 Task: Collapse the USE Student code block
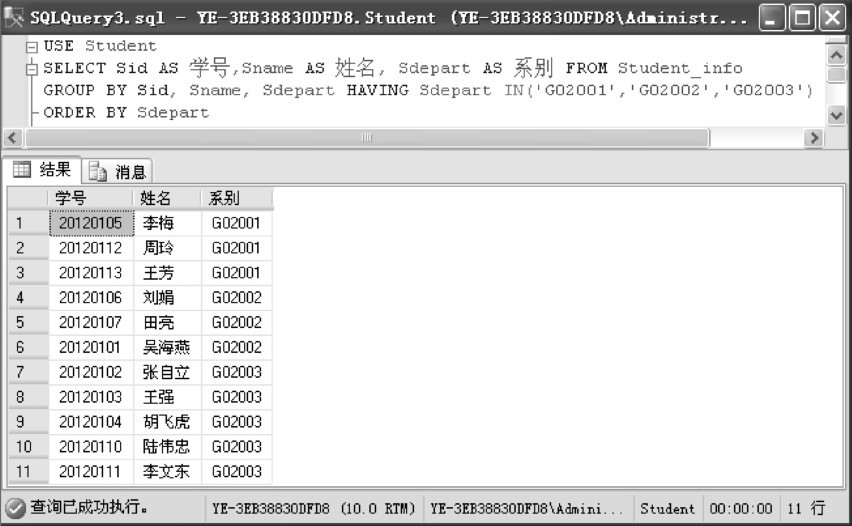(x=32, y=47)
